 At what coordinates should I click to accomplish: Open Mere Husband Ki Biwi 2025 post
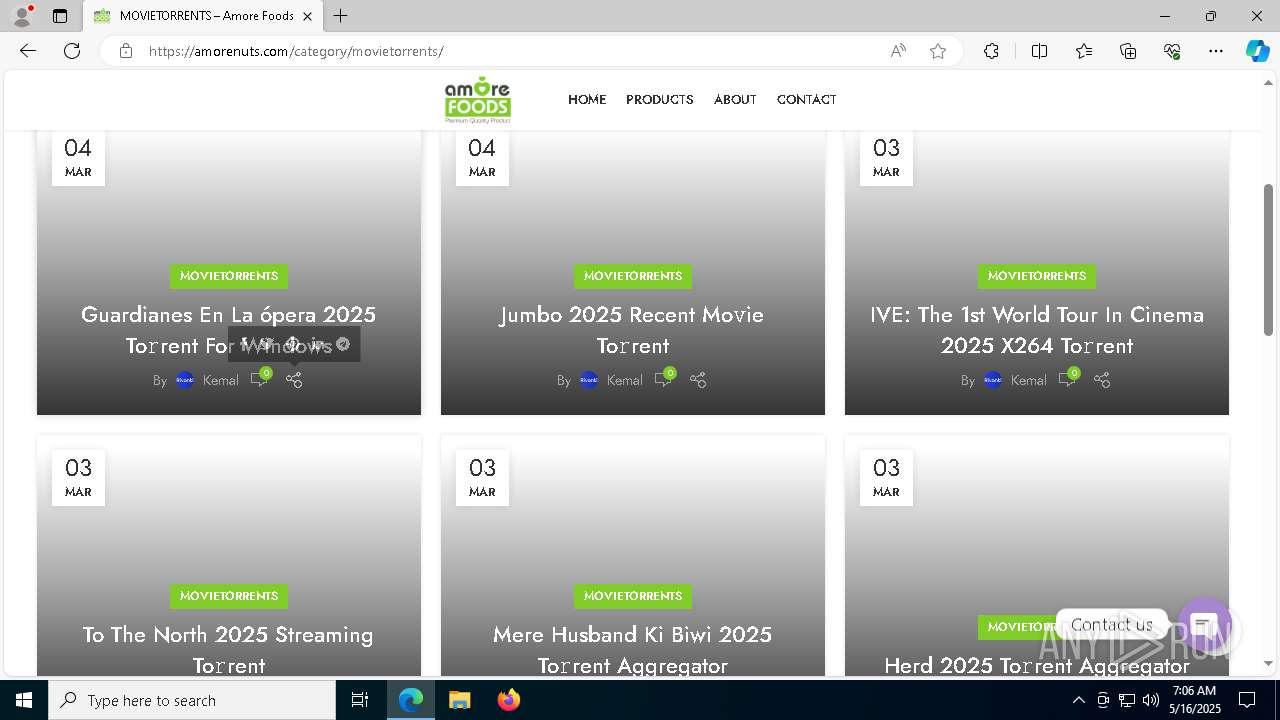(x=633, y=650)
